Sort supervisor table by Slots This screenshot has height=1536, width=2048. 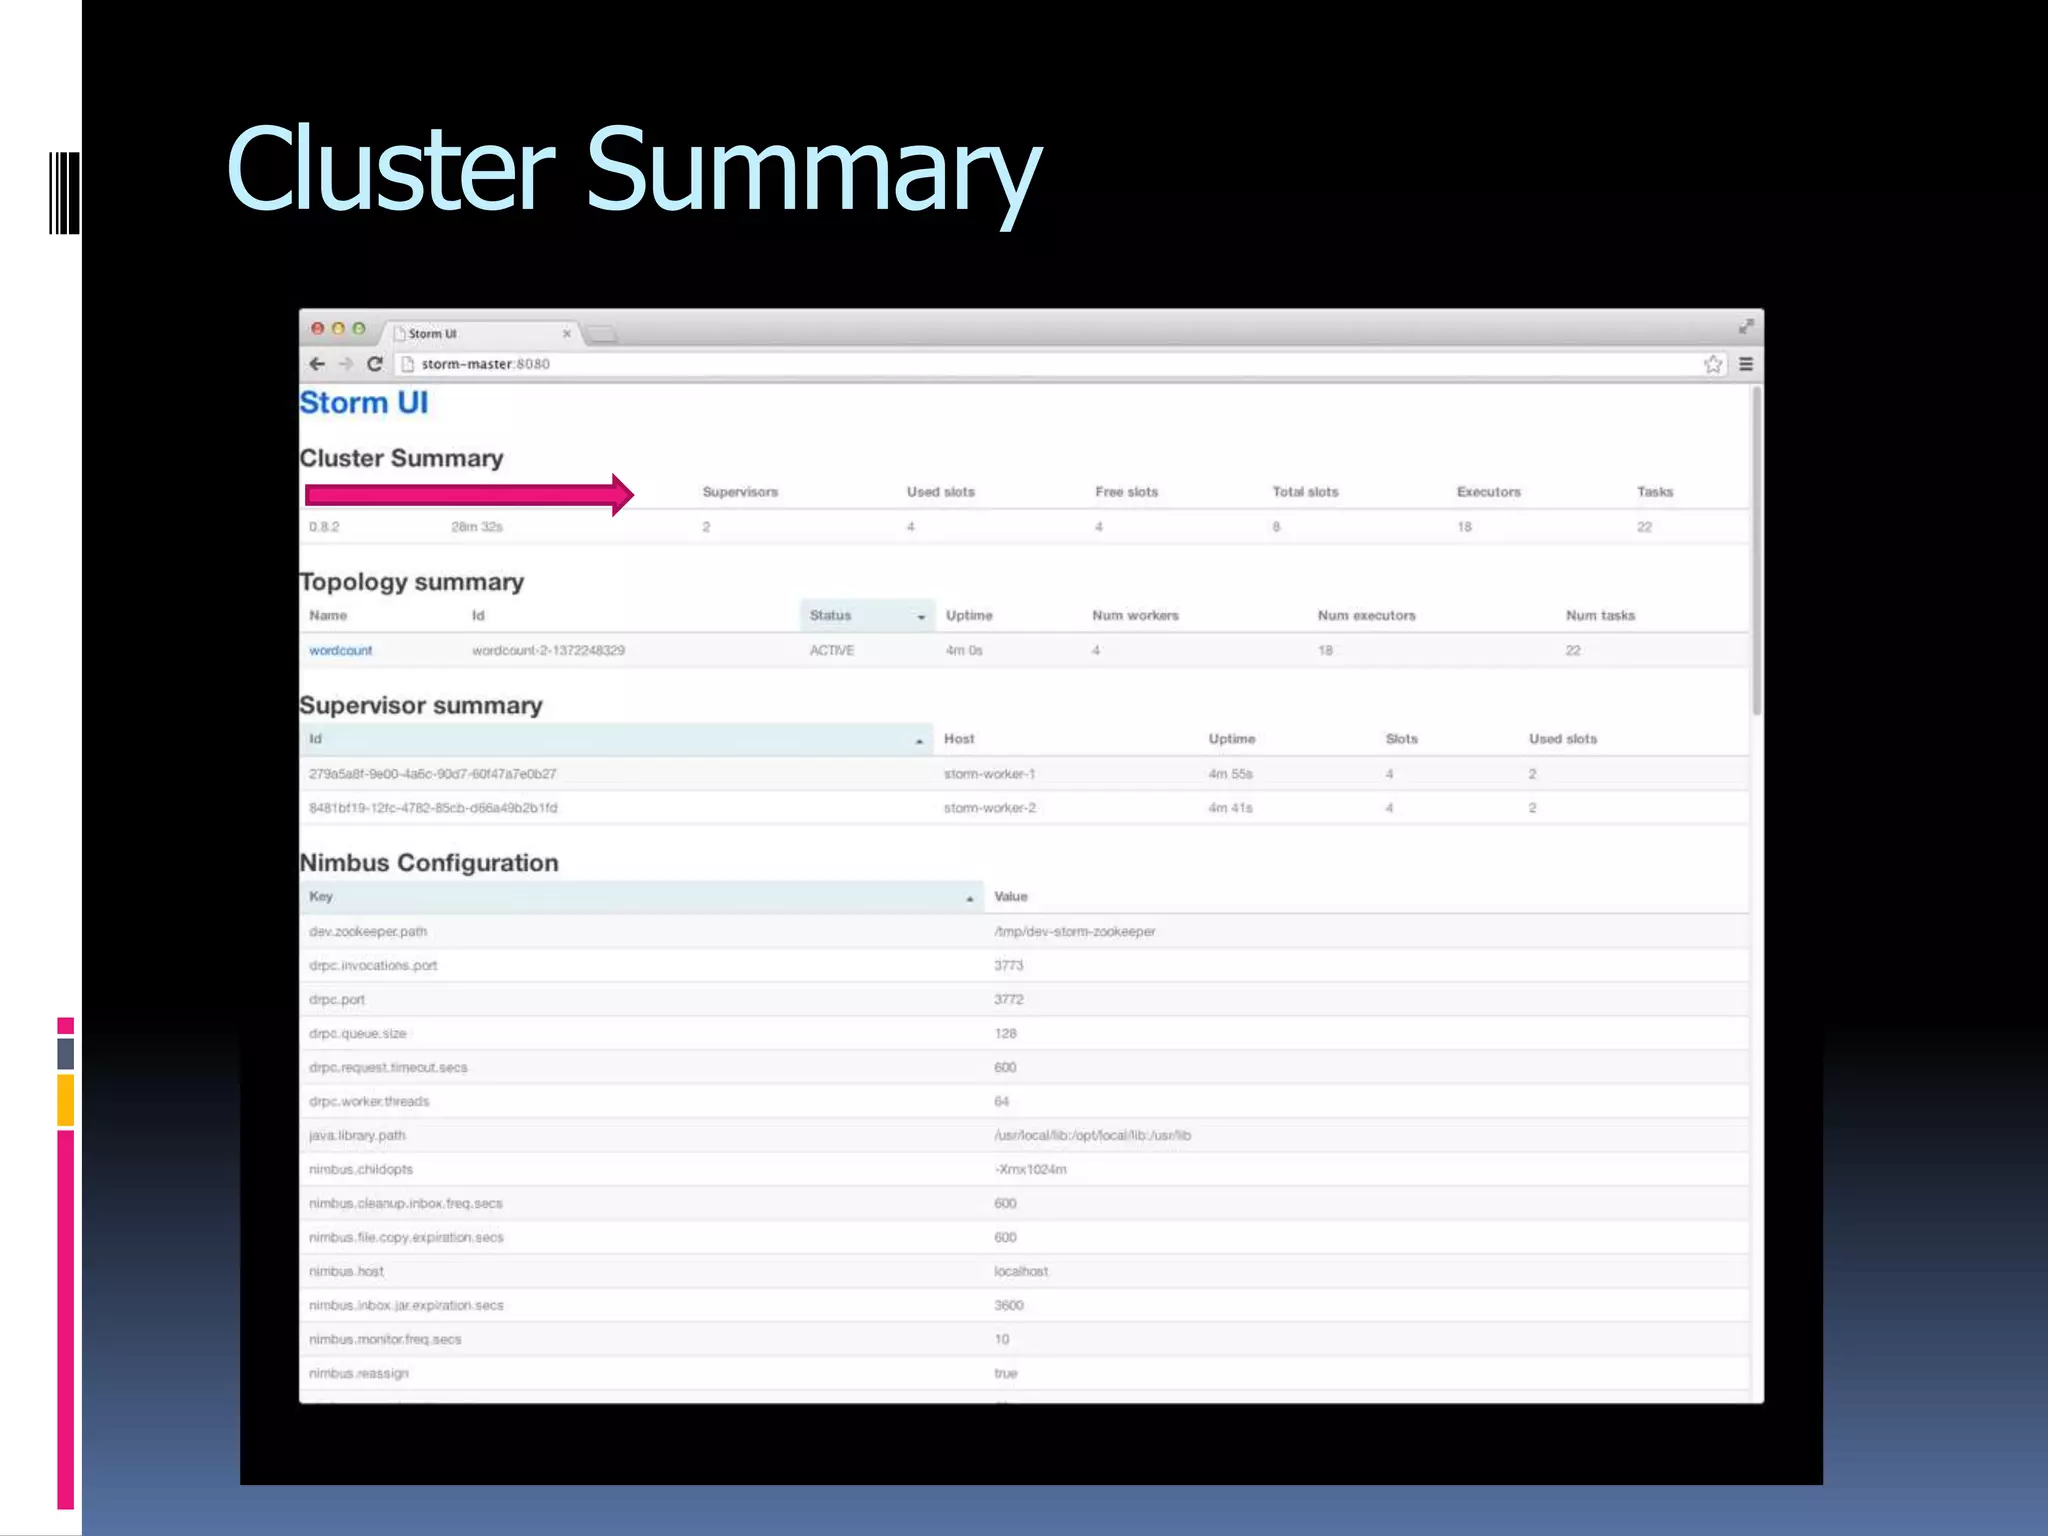pos(1401,739)
